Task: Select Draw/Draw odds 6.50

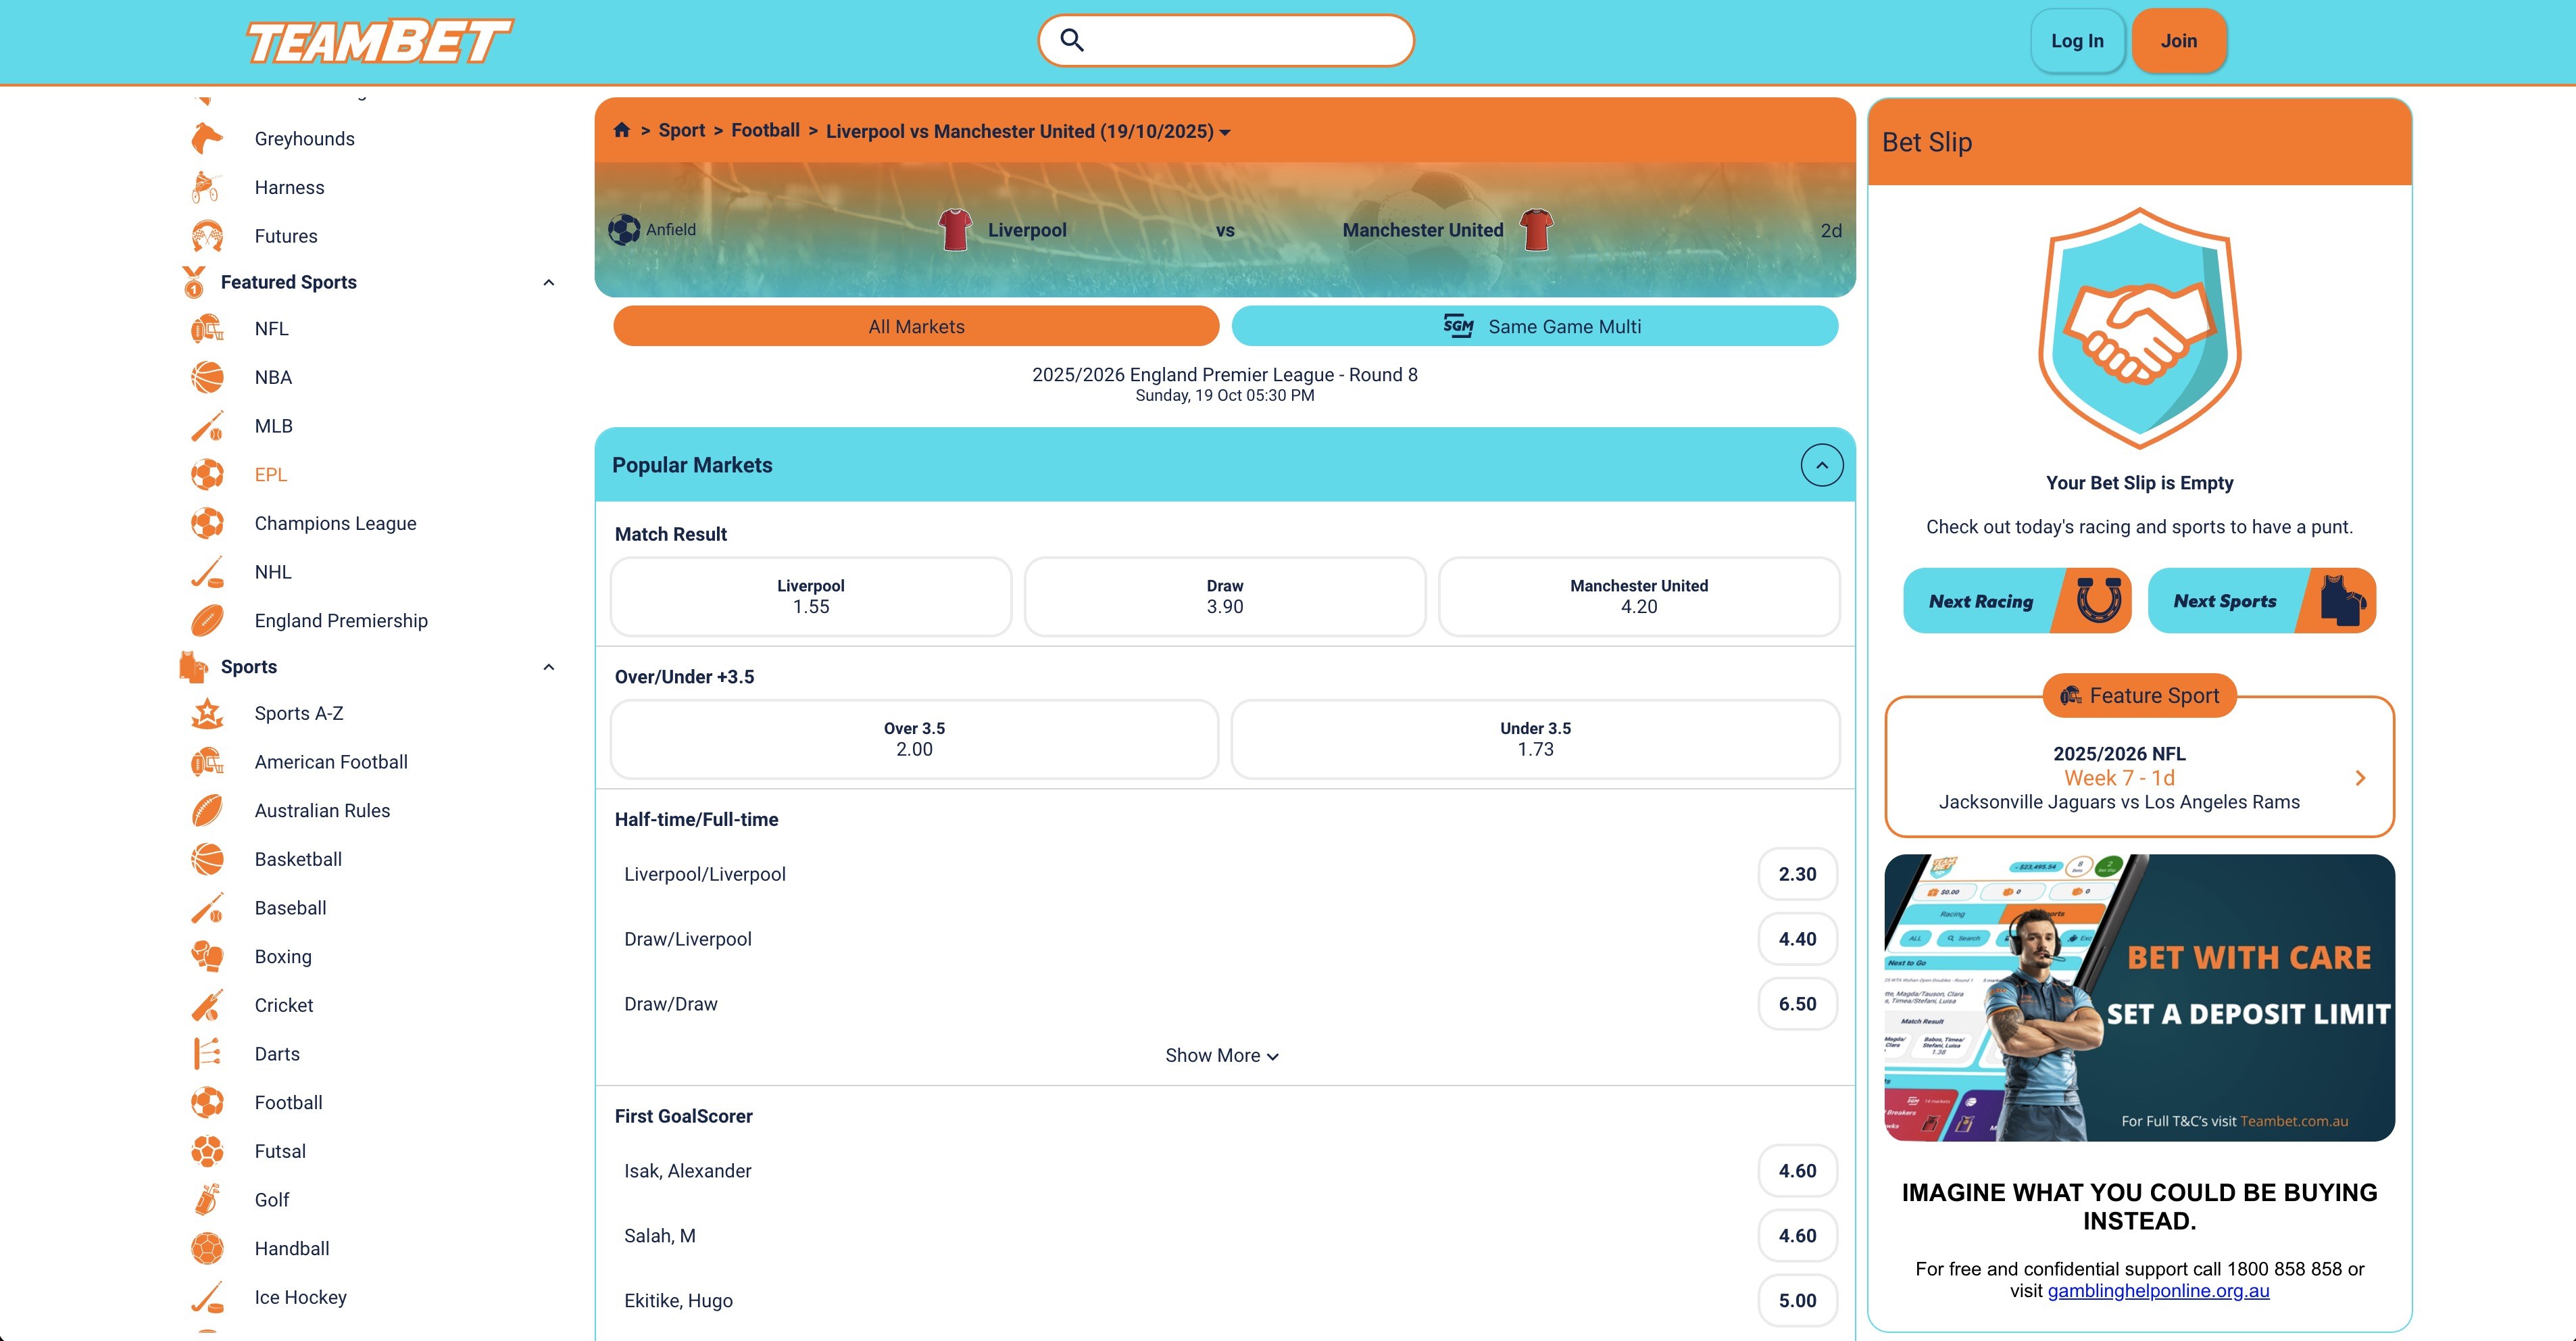Action: [1796, 1004]
